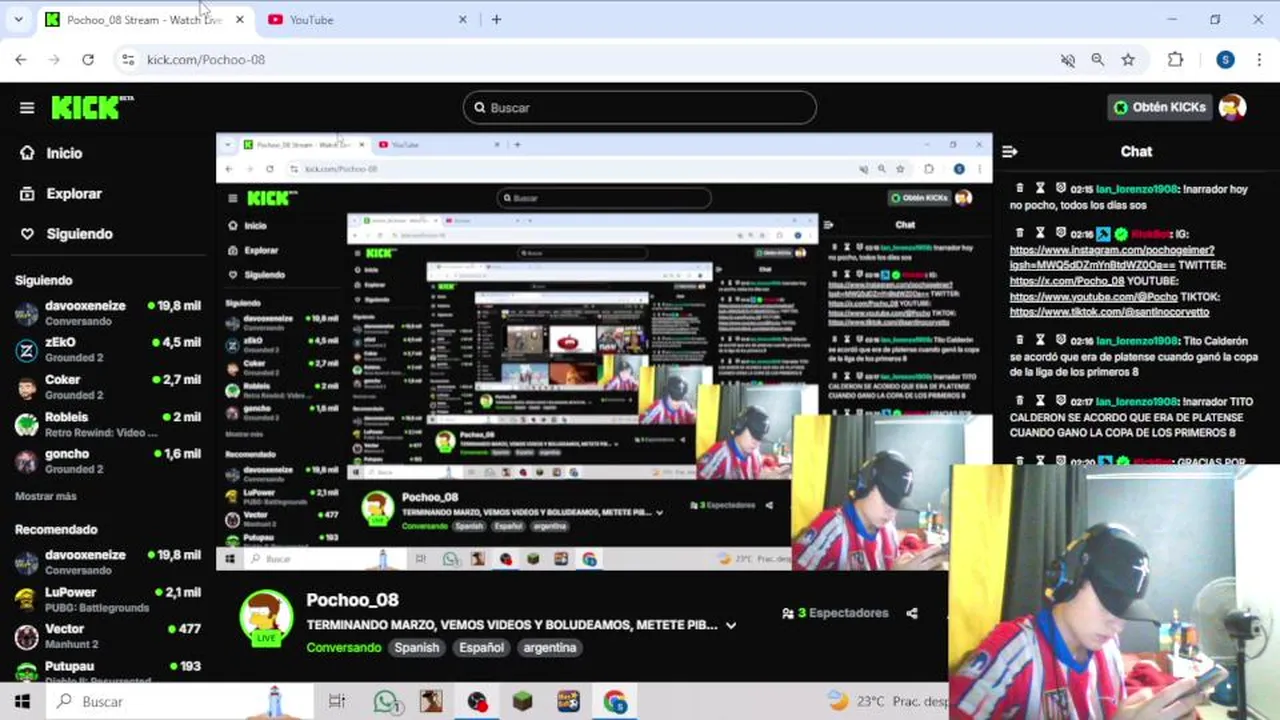The height and width of the screenshot is (720, 1280).
Task: Click the zoom magnifier icon in address bar
Action: [x=1098, y=60]
